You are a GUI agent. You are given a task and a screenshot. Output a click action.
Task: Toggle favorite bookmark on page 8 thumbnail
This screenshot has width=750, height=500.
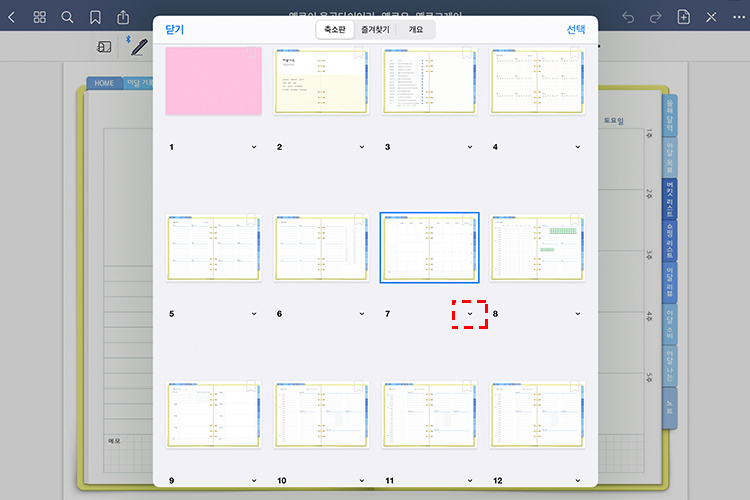(574, 220)
